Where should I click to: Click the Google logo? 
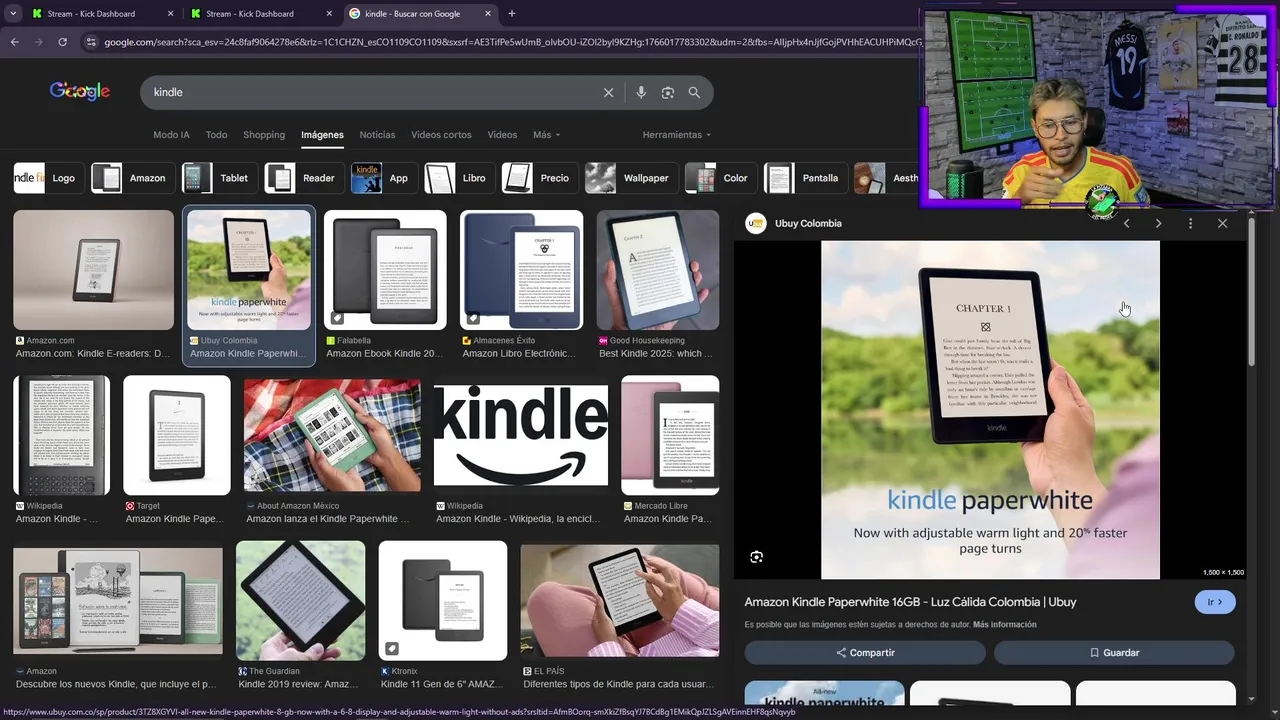80,91
